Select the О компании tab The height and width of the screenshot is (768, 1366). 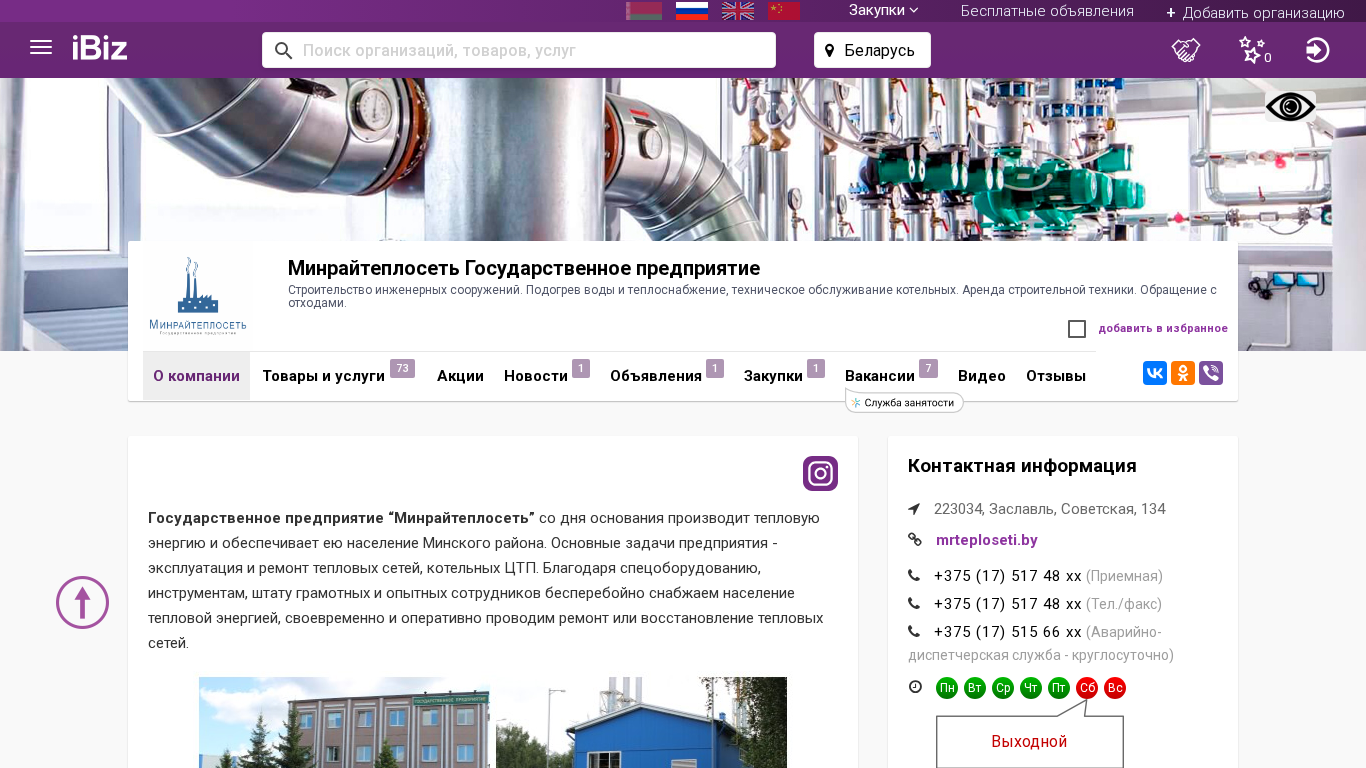point(196,376)
